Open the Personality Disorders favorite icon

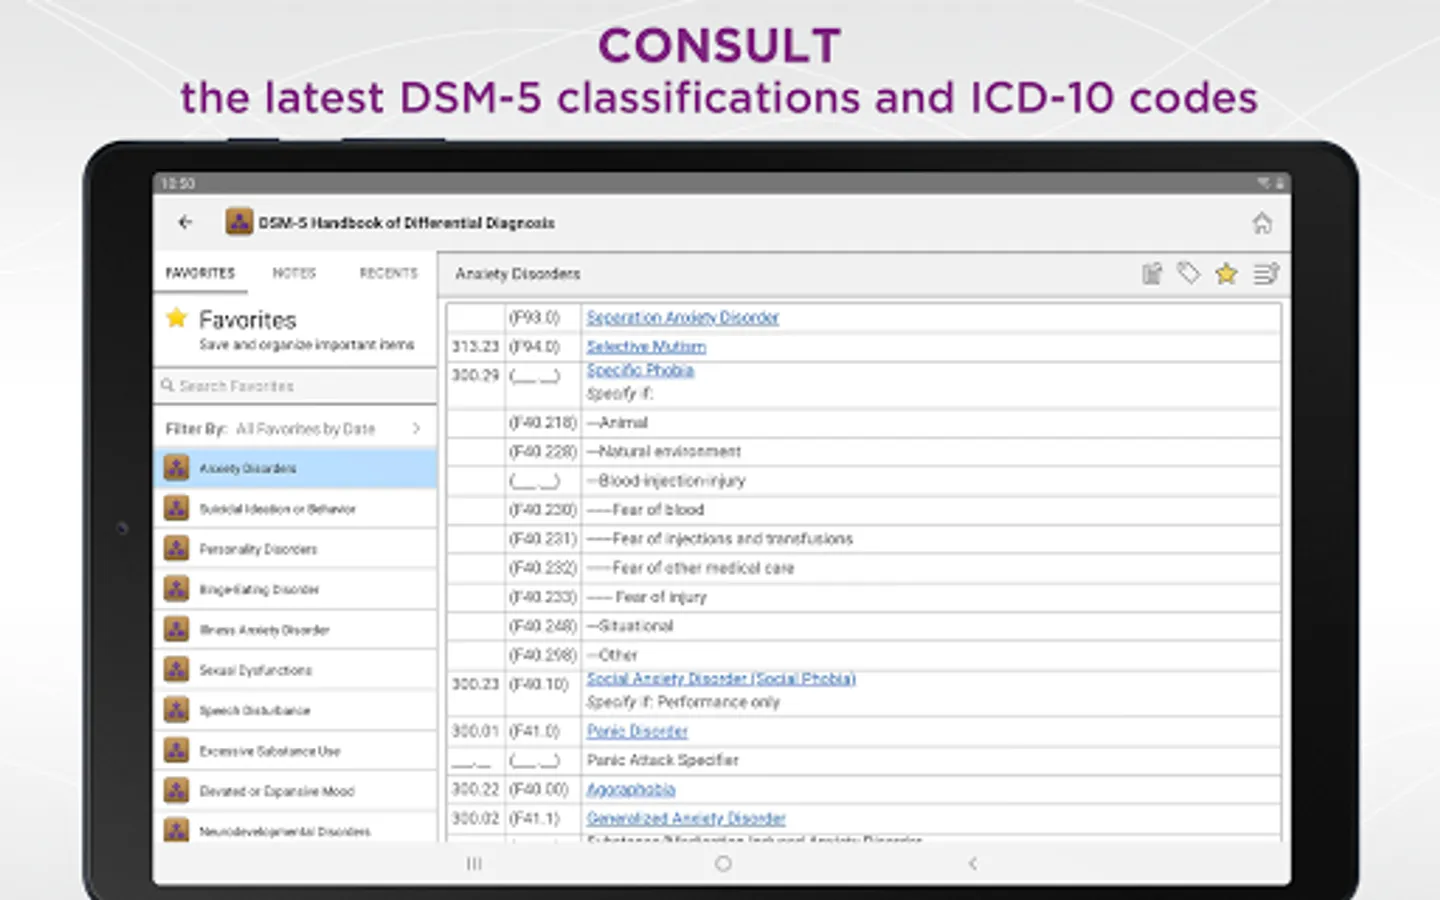177,548
